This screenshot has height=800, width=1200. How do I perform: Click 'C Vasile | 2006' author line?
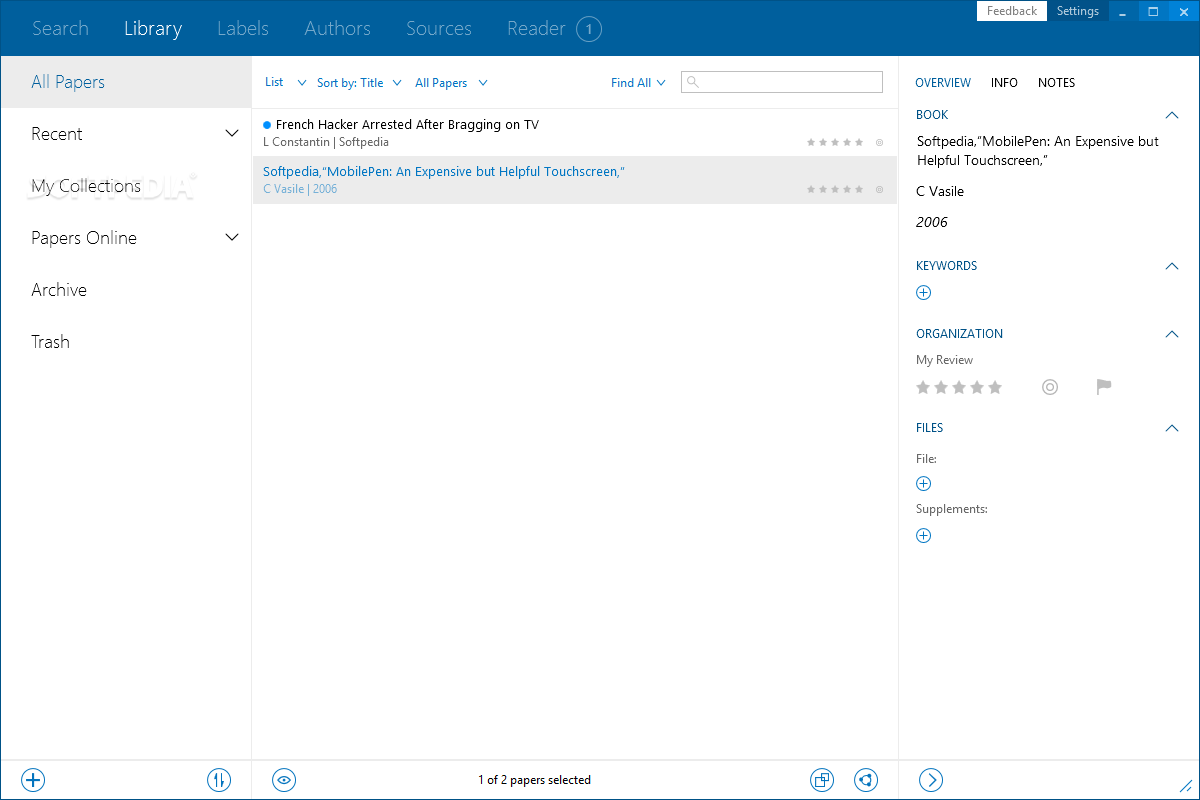point(300,189)
